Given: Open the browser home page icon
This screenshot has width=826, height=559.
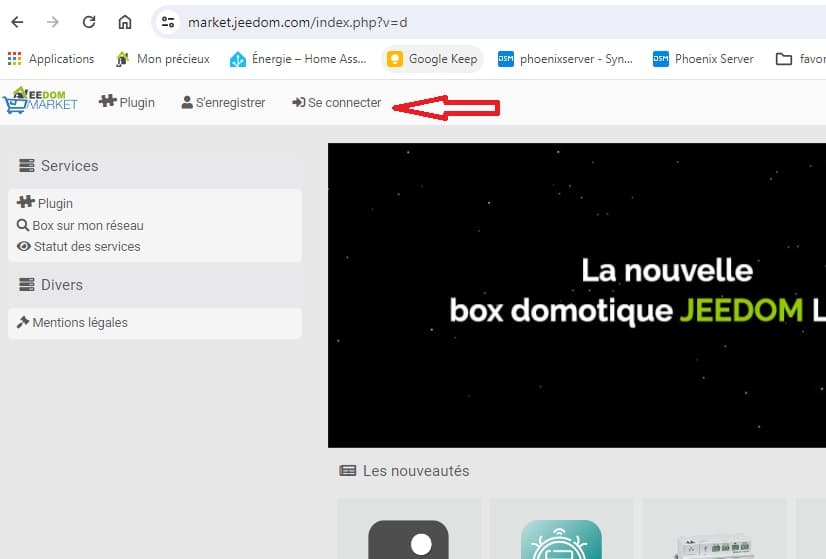Looking at the screenshot, I should (x=125, y=22).
